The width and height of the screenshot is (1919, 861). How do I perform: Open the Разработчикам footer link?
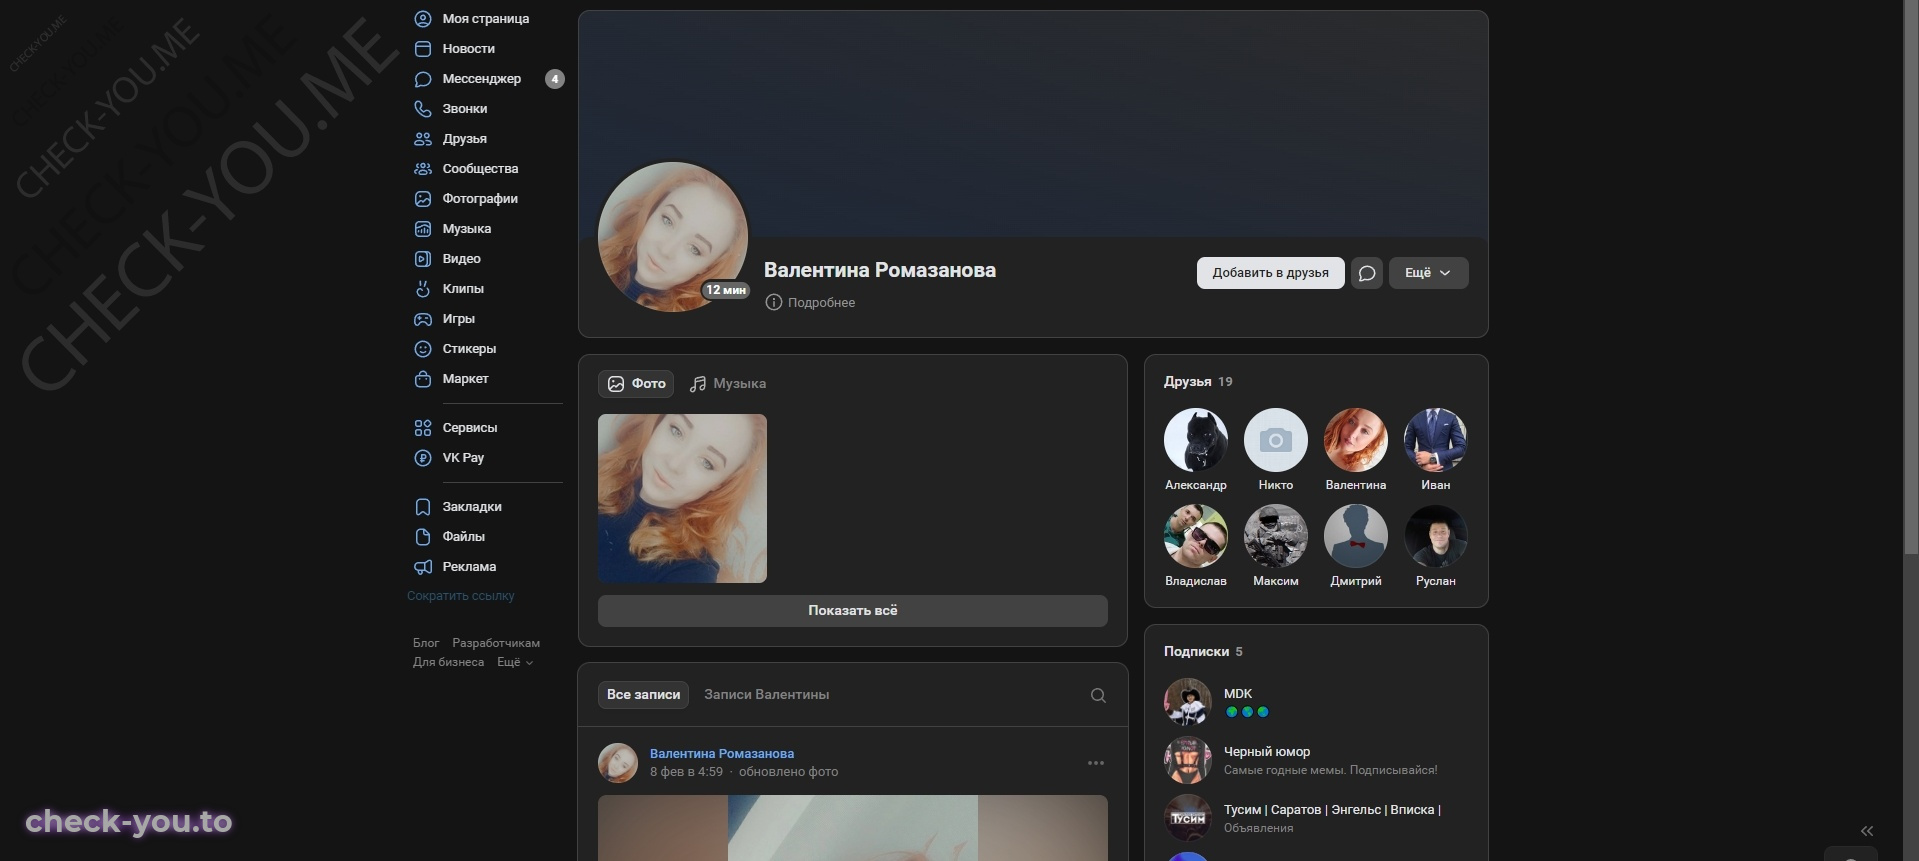[x=496, y=643]
